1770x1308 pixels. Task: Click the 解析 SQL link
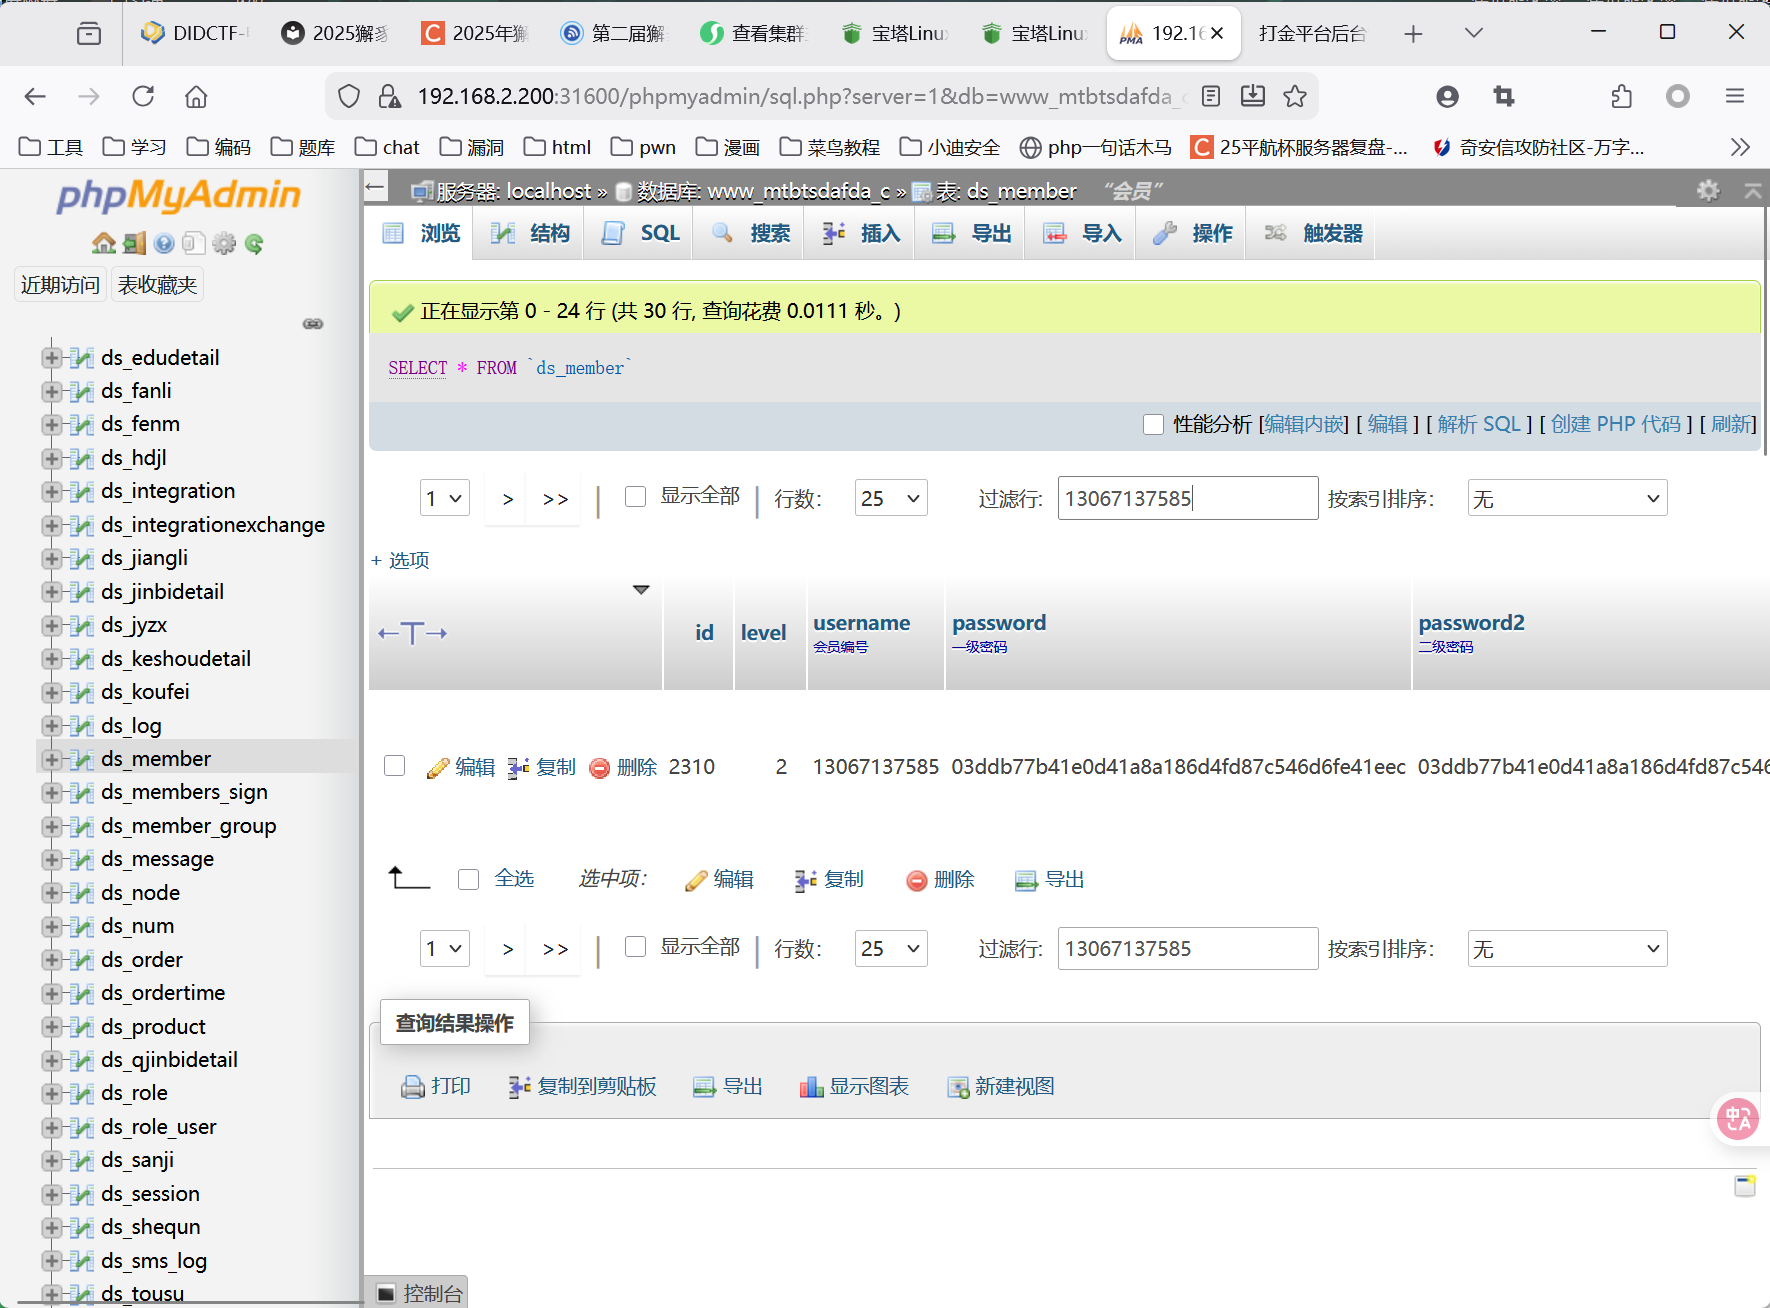pyautogui.click(x=1479, y=425)
